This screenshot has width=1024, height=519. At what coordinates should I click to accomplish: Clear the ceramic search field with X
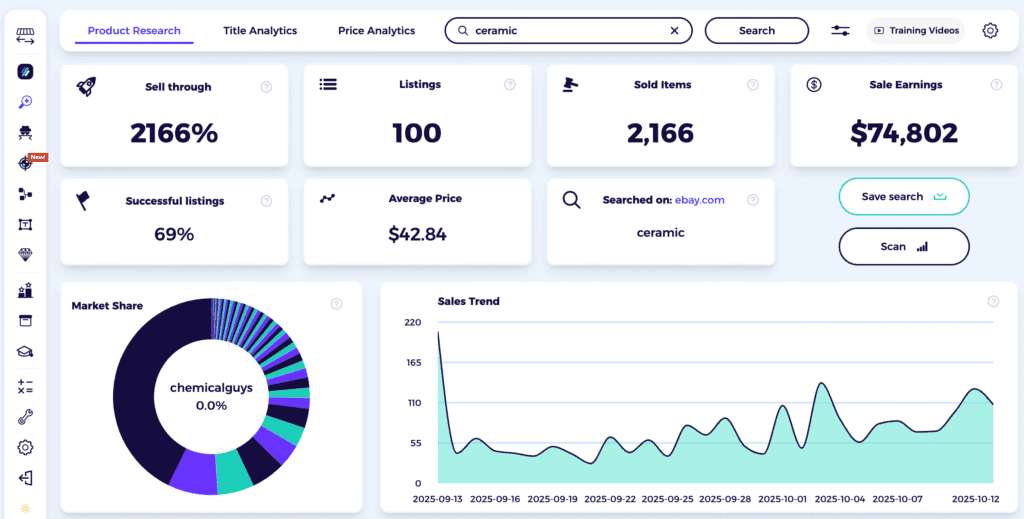[674, 31]
